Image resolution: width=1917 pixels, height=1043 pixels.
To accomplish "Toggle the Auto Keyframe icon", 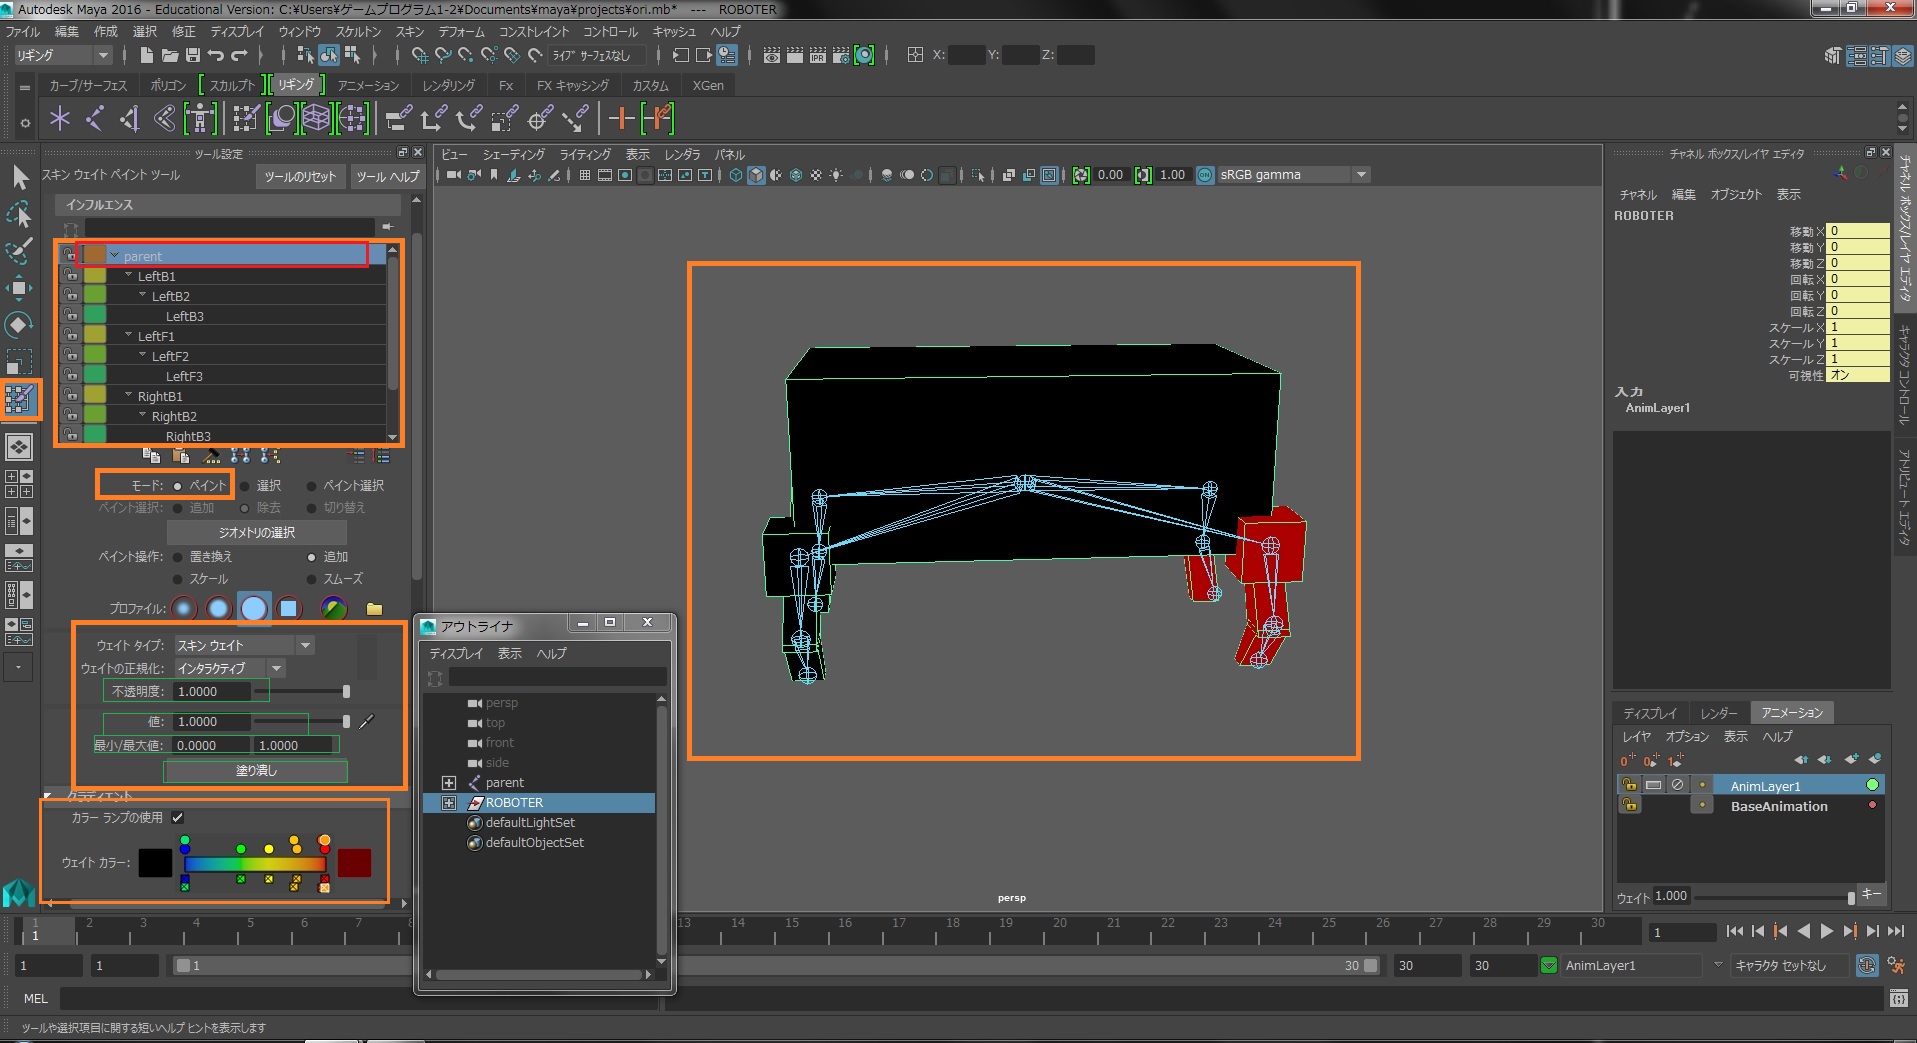I will coord(1866,965).
